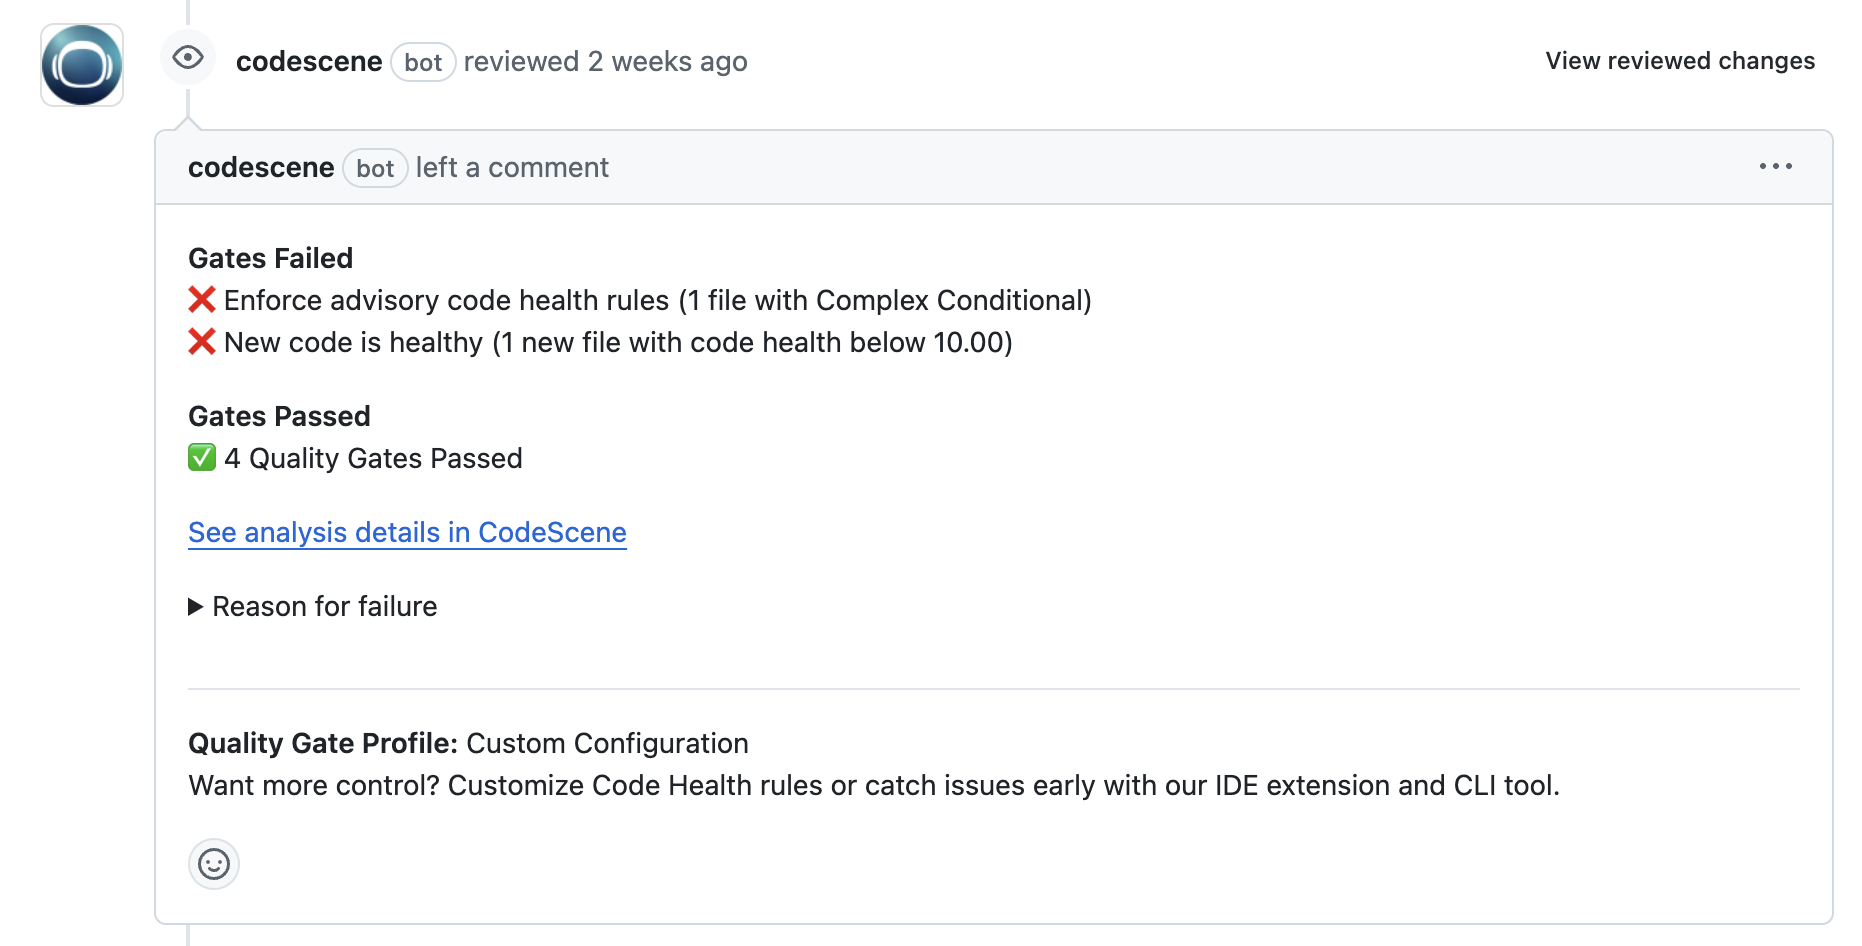Click the red X beside advisory code health rule
Viewport: 1862px width, 946px height.
click(x=202, y=300)
